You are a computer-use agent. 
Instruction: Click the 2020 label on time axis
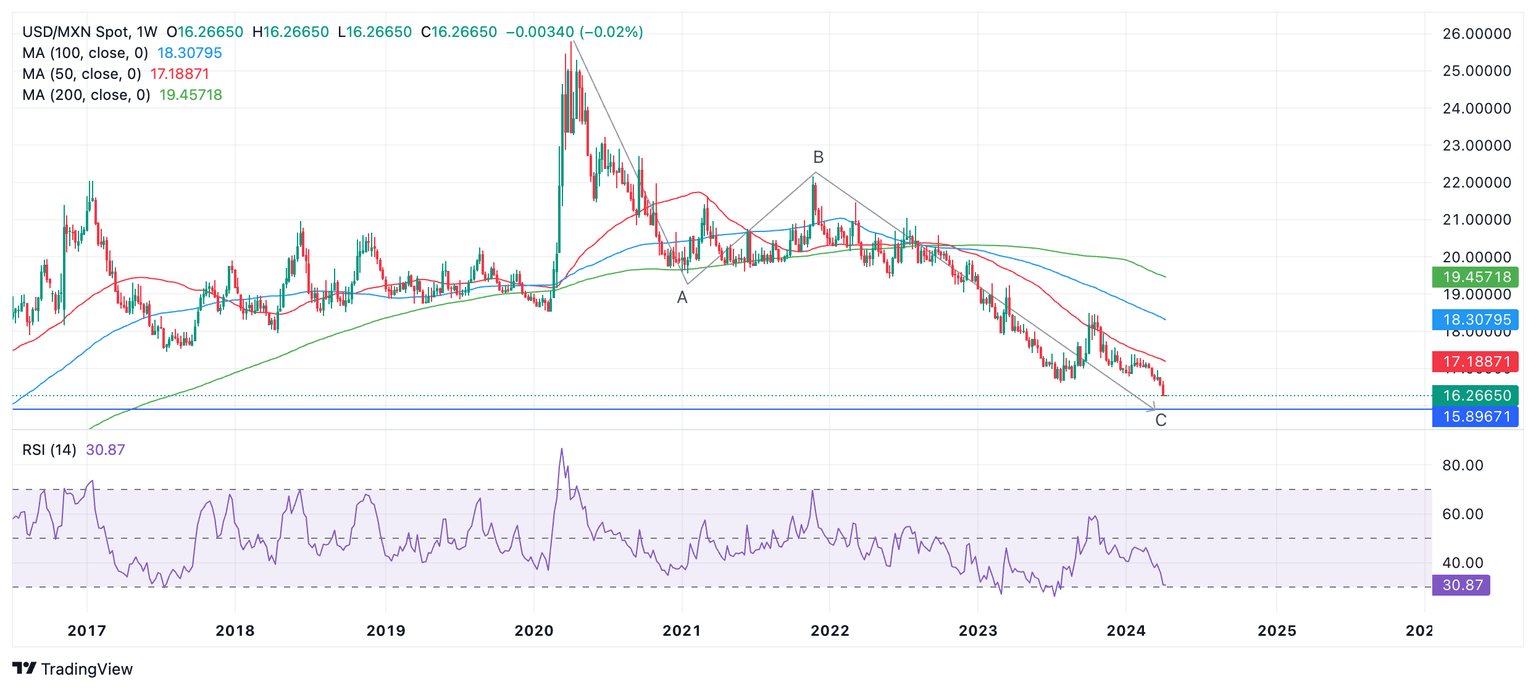(533, 631)
